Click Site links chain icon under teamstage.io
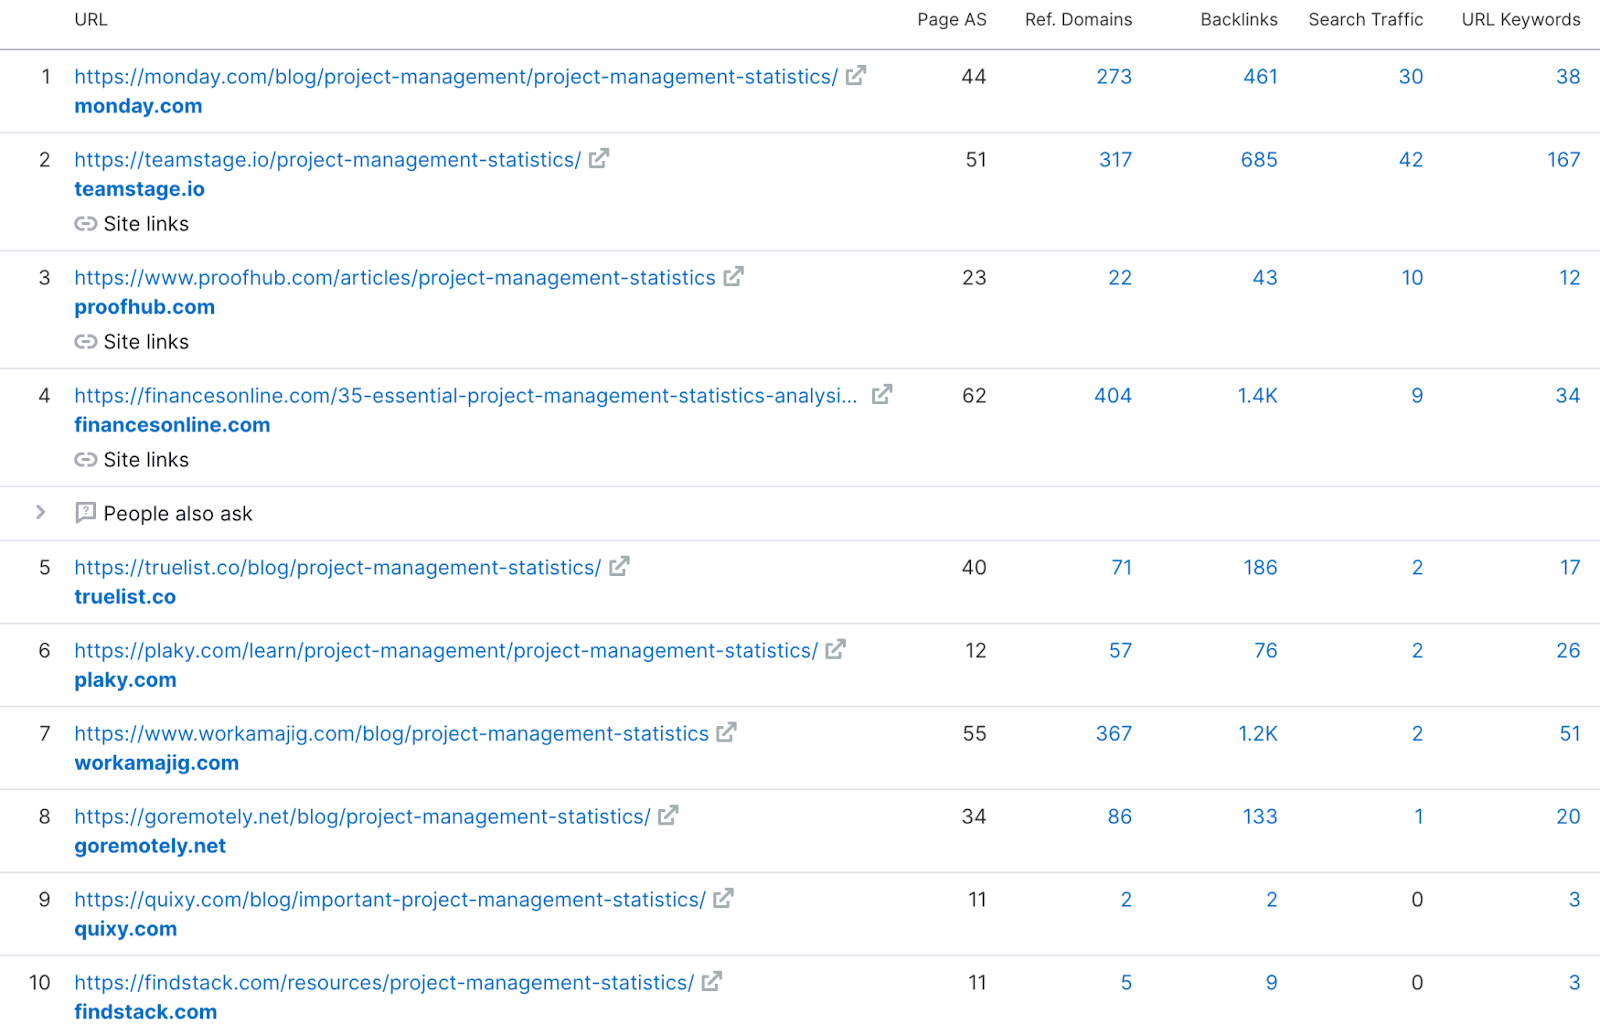This screenshot has width=1600, height=1027. click(86, 224)
